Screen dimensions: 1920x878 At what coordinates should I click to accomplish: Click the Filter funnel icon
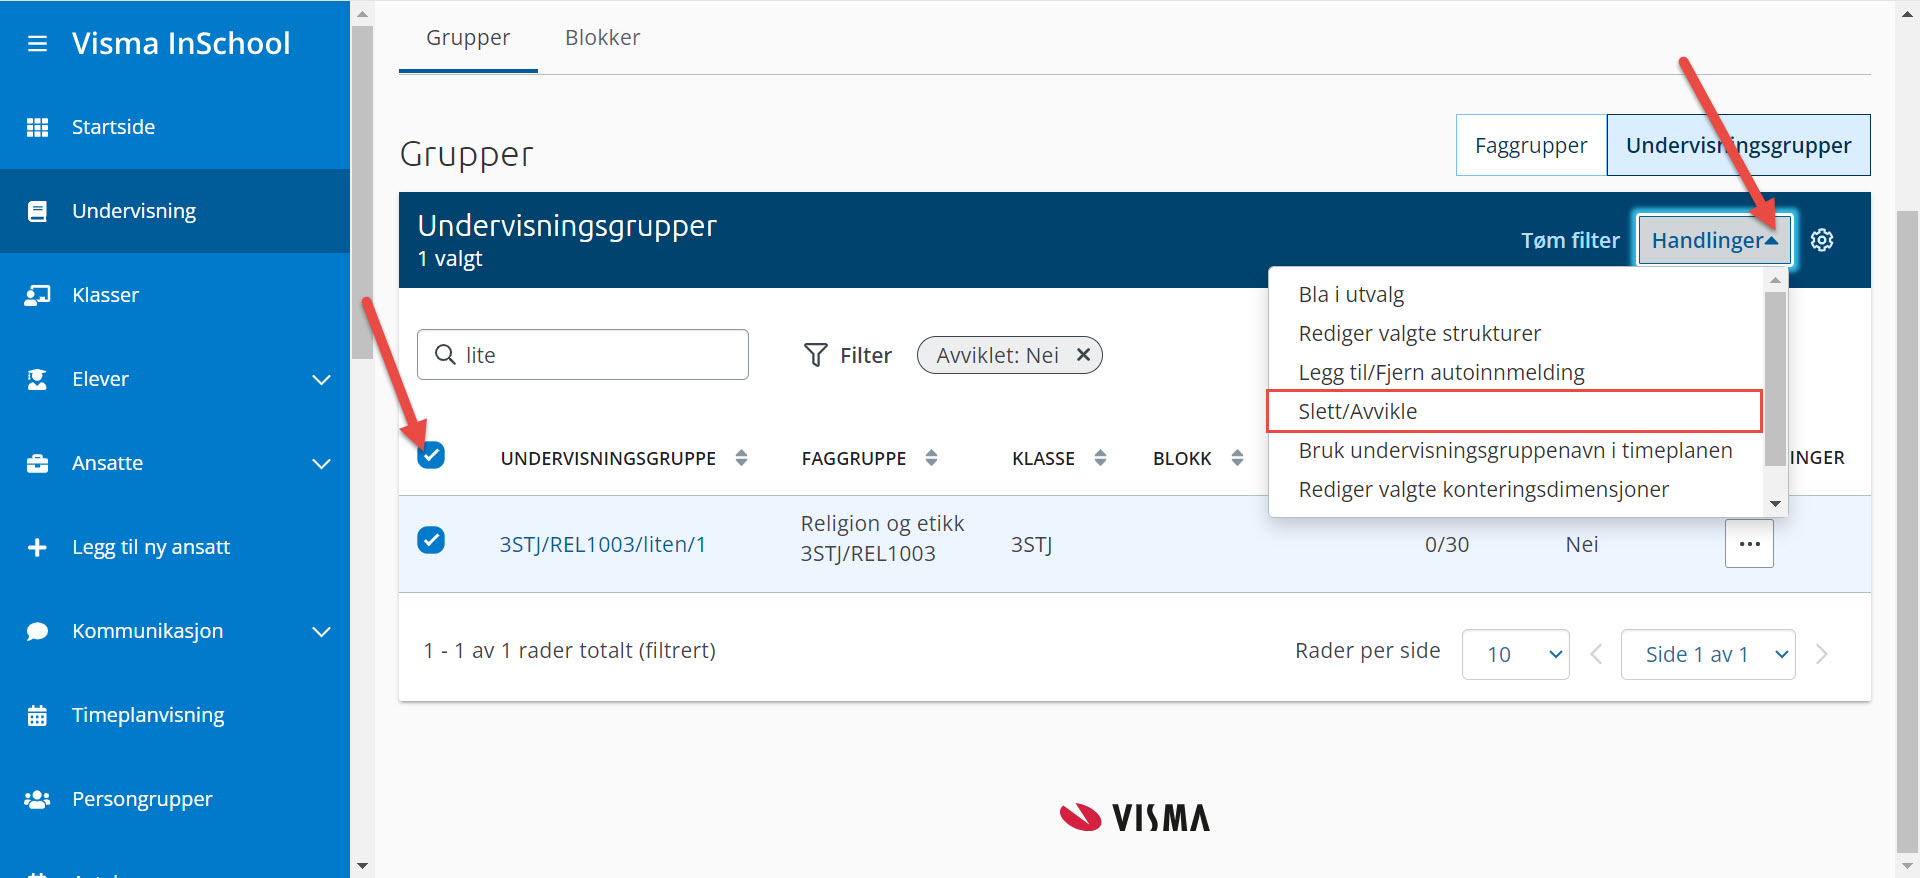(x=816, y=355)
